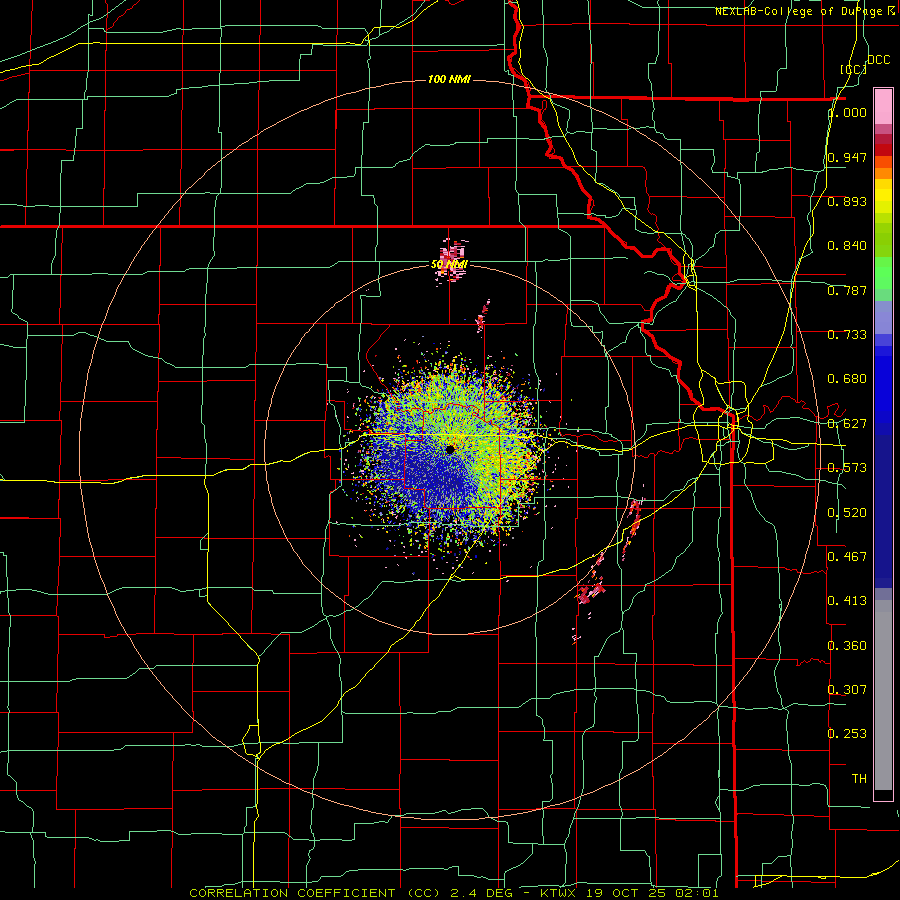Click the 0.947 value on the scale
The height and width of the screenshot is (900, 900).
[847, 157]
